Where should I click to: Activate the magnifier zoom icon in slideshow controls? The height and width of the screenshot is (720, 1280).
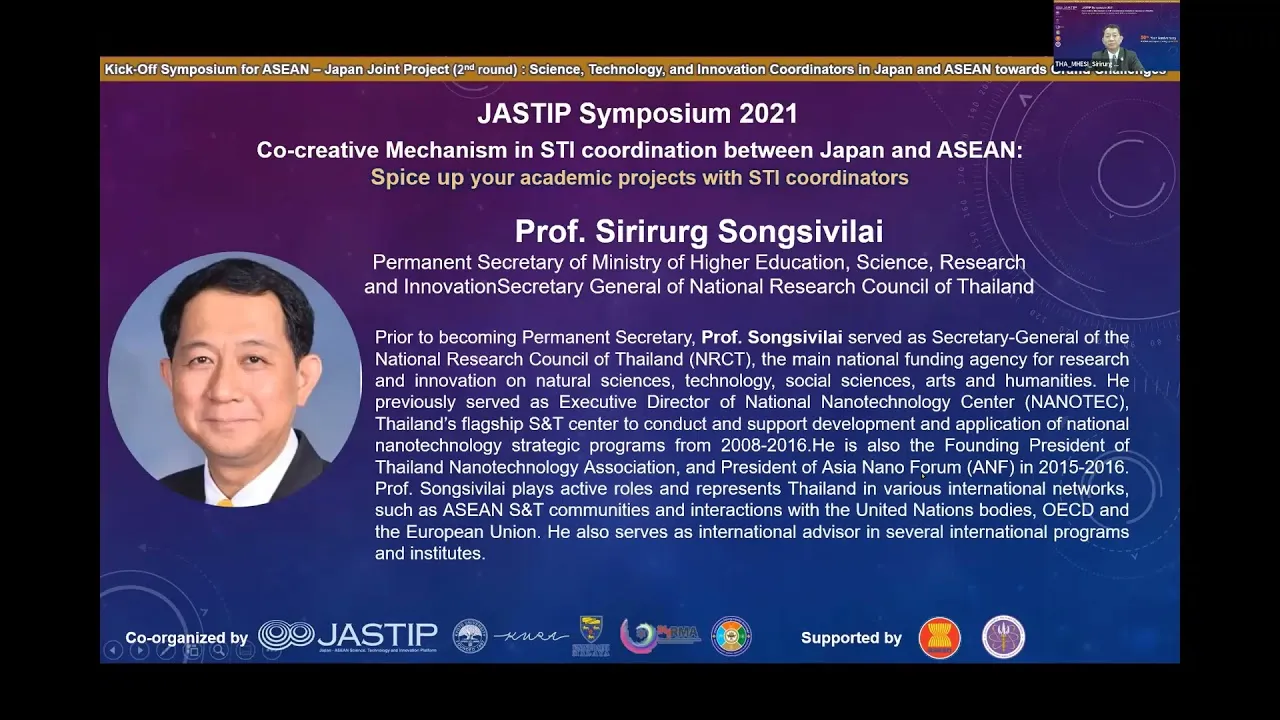[x=219, y=650]
